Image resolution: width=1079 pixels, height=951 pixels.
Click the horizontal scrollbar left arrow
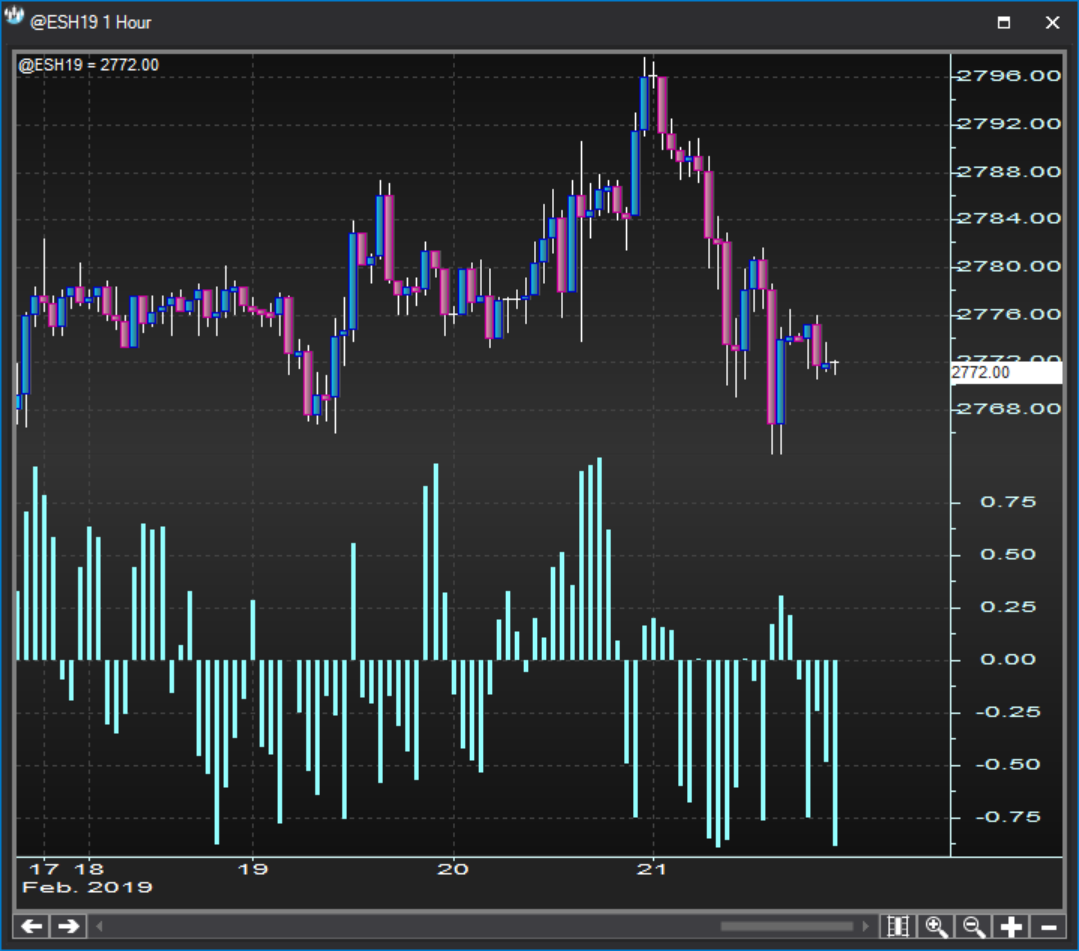click(99, 926)
